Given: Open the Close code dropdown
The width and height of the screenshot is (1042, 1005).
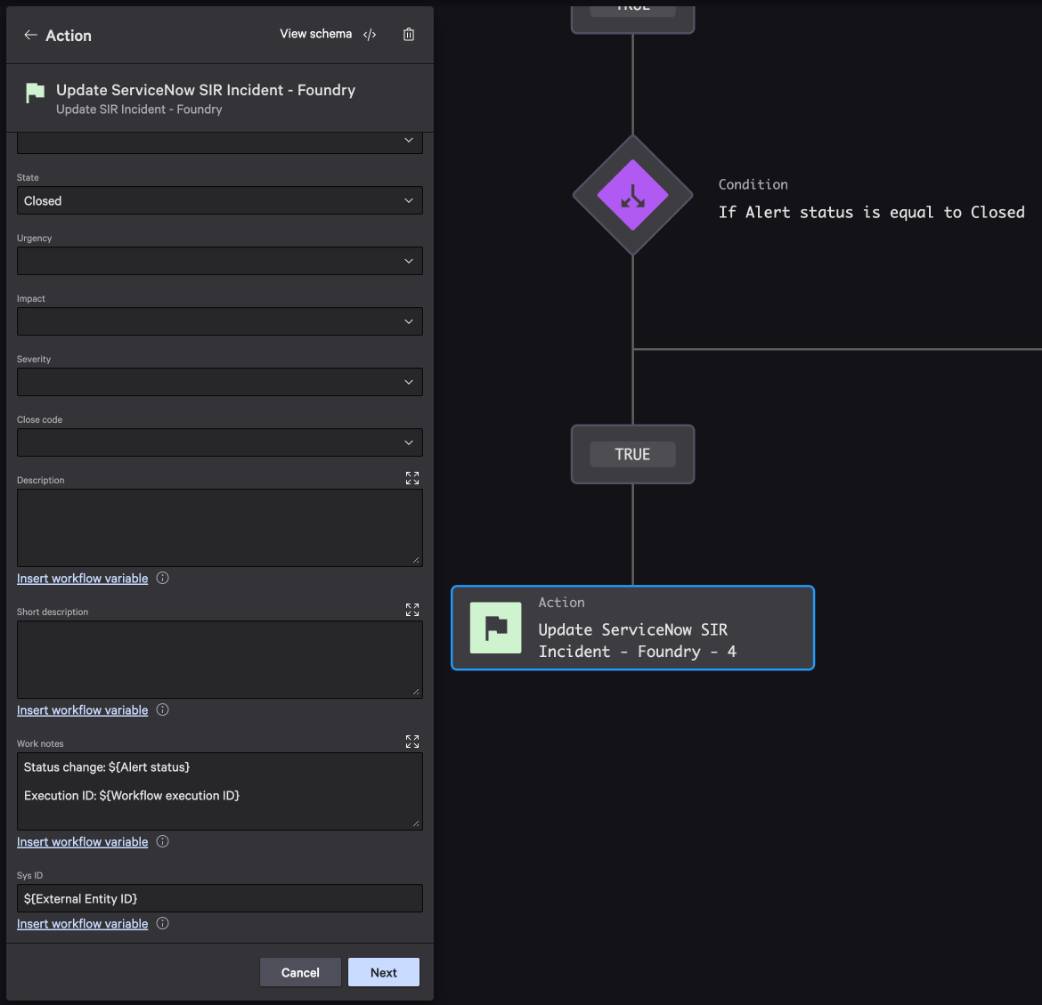Looking at the screenshot, I should point(219,443).
